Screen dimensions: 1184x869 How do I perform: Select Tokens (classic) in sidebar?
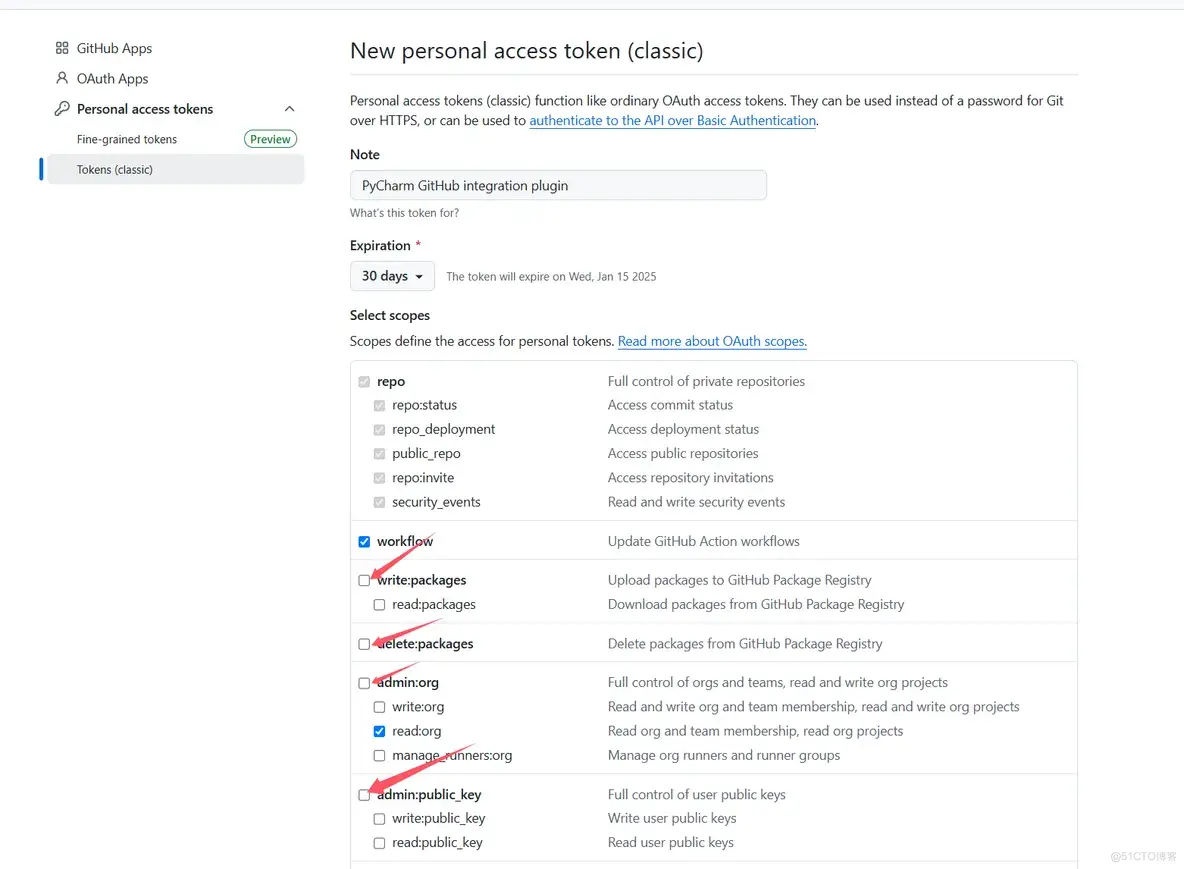115,170
